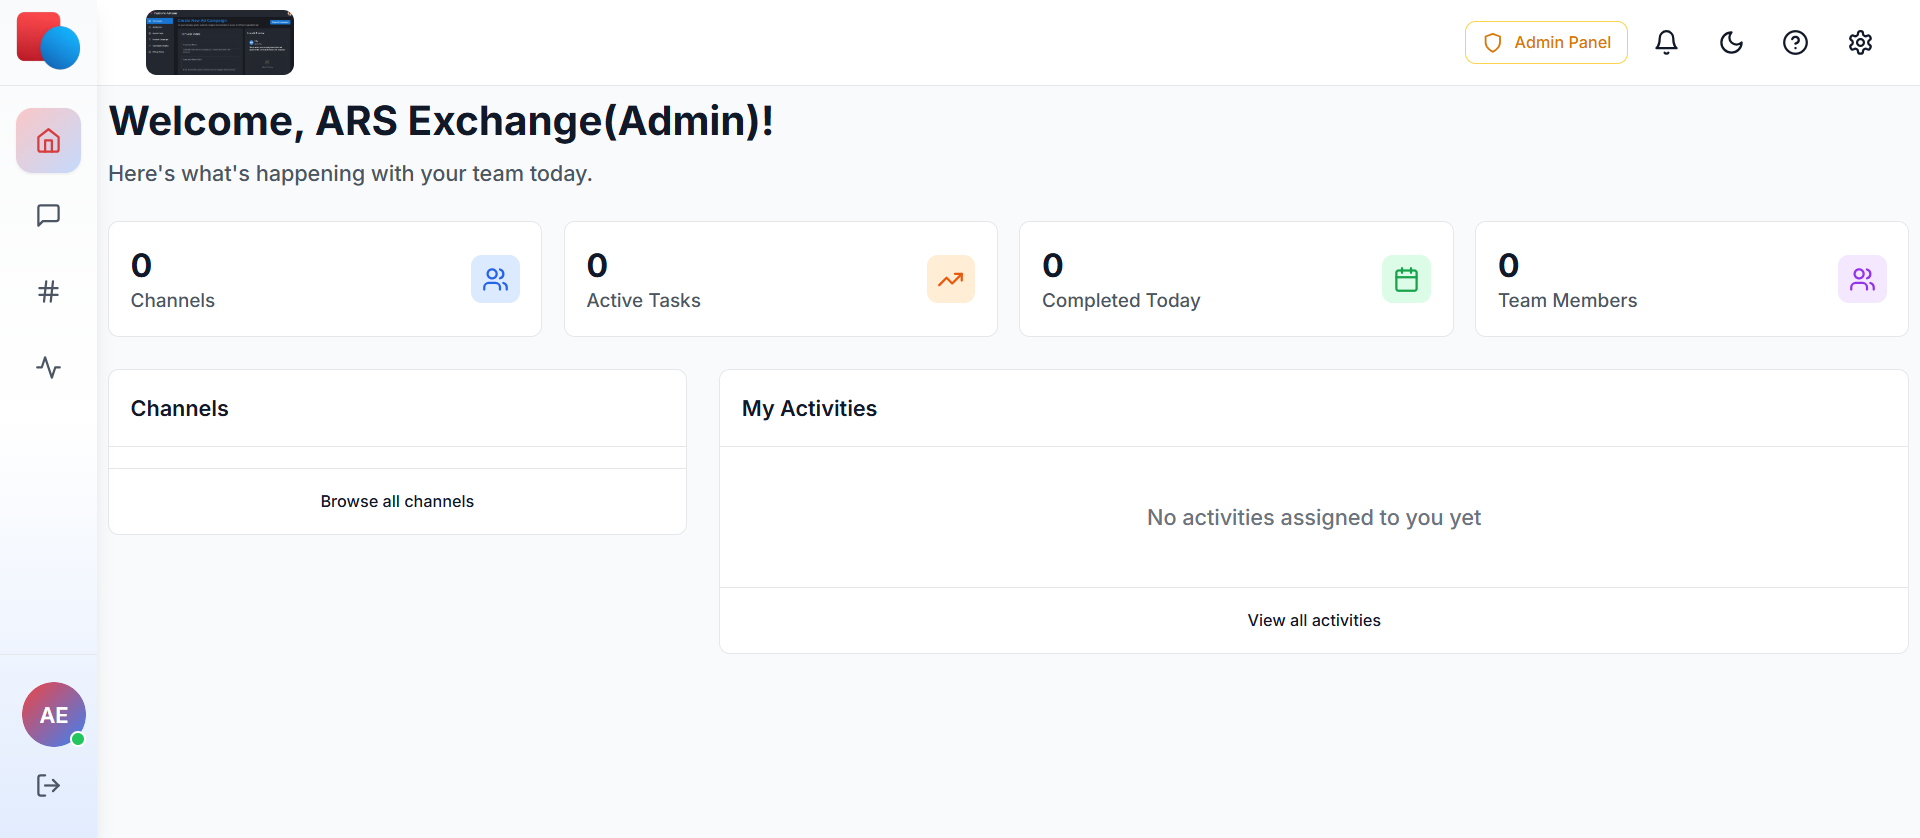Open the Home dashboard sidebar icon

click(x=48, y=141)
